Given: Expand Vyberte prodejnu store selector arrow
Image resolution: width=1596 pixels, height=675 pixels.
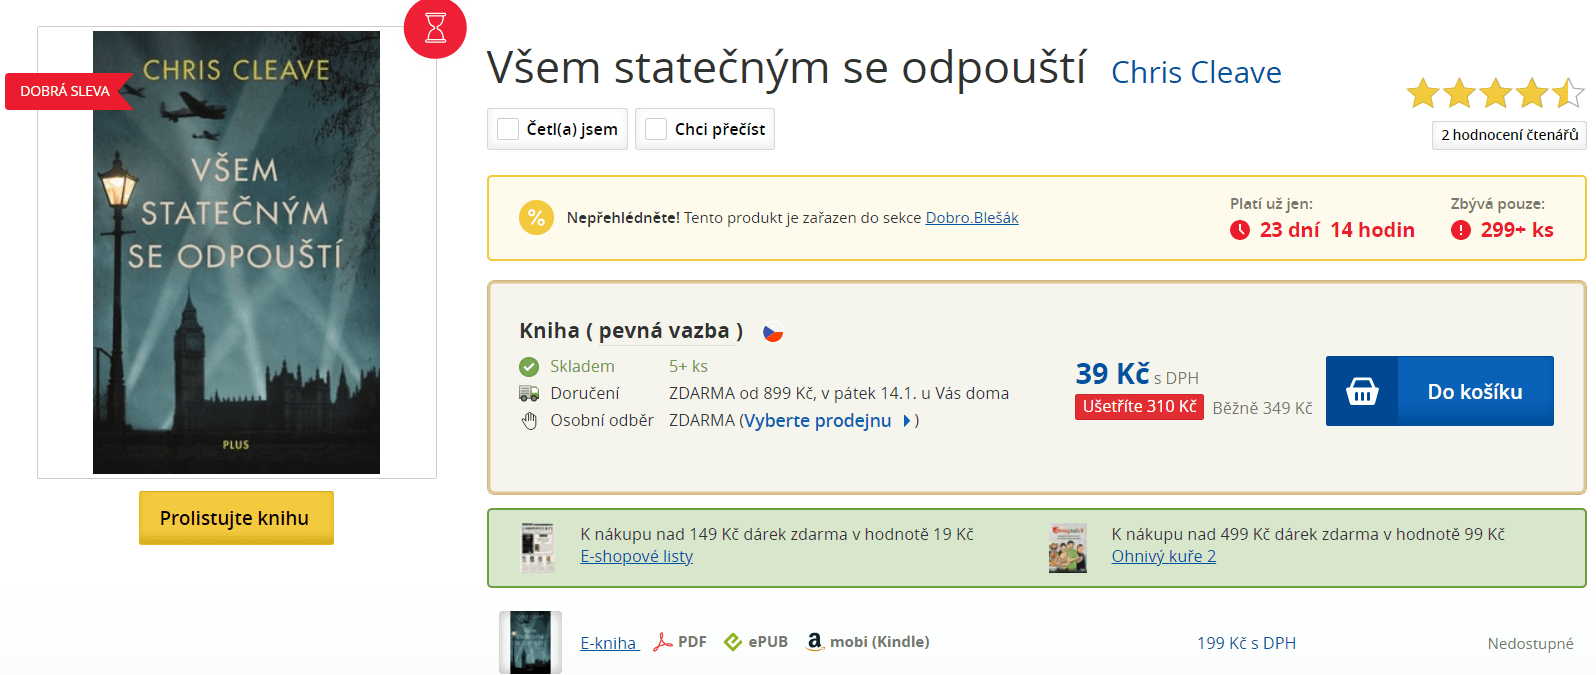Looking at the screenshot, I should coord(906,421).
